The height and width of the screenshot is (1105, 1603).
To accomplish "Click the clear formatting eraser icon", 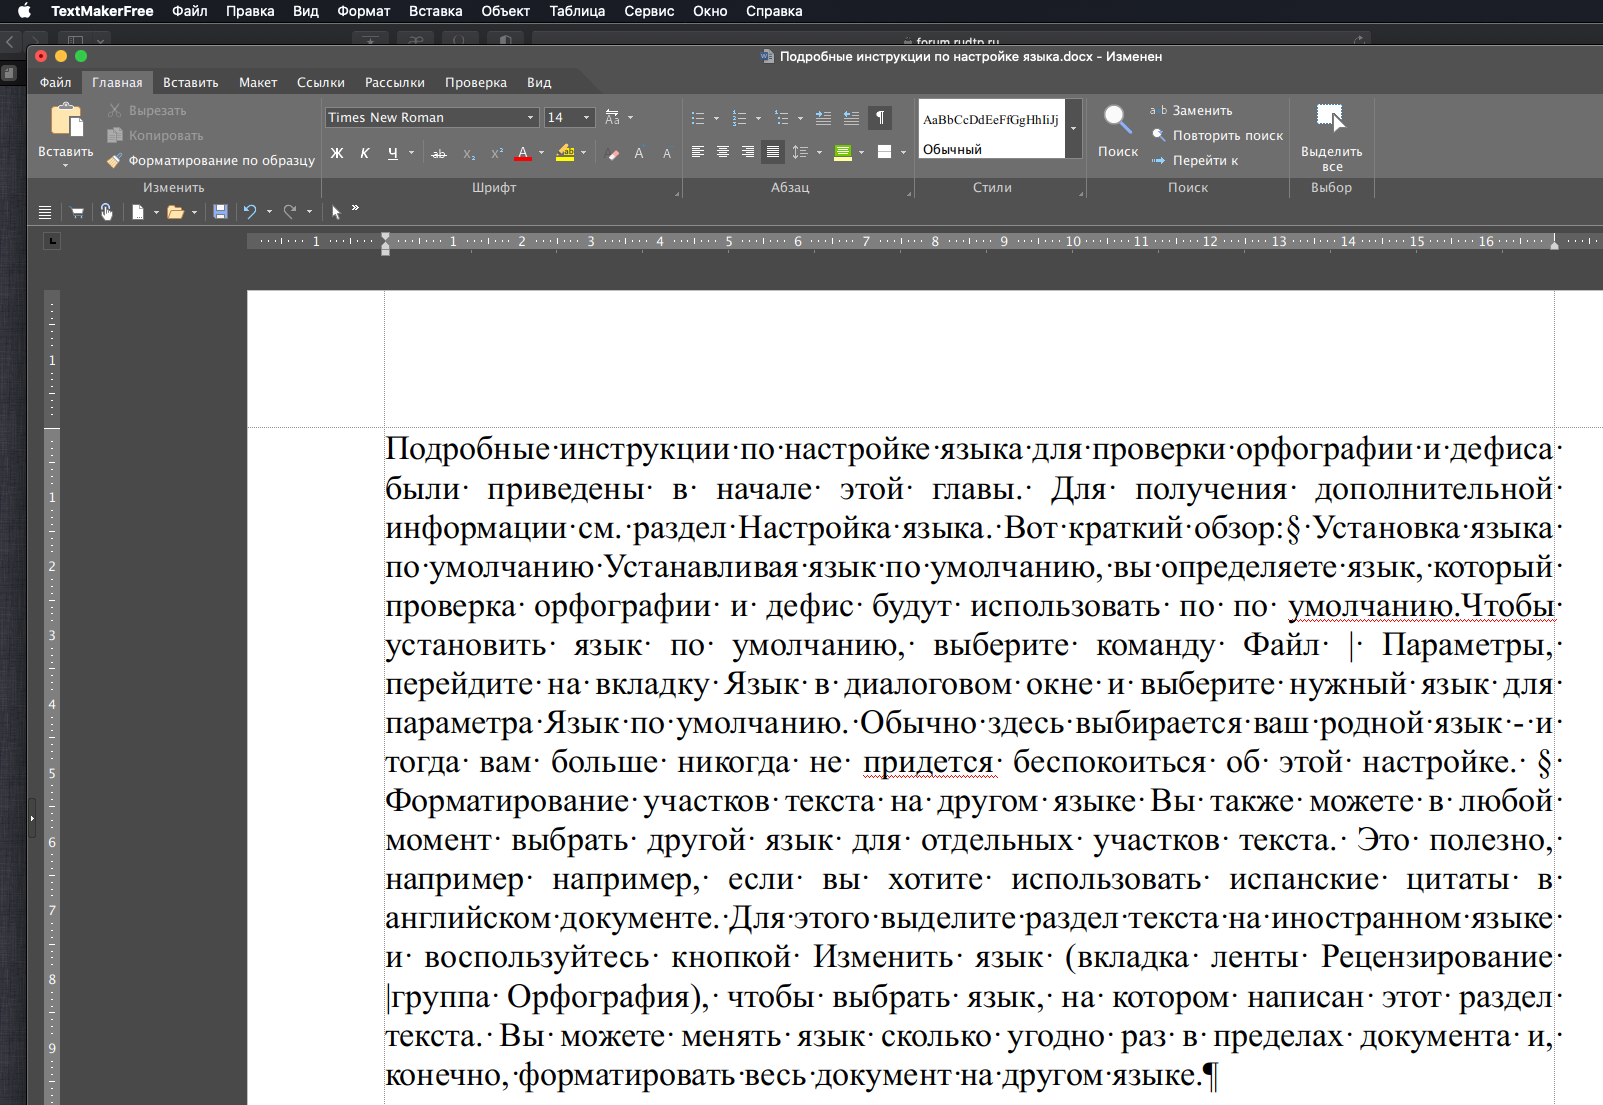I will pos(613,153).
